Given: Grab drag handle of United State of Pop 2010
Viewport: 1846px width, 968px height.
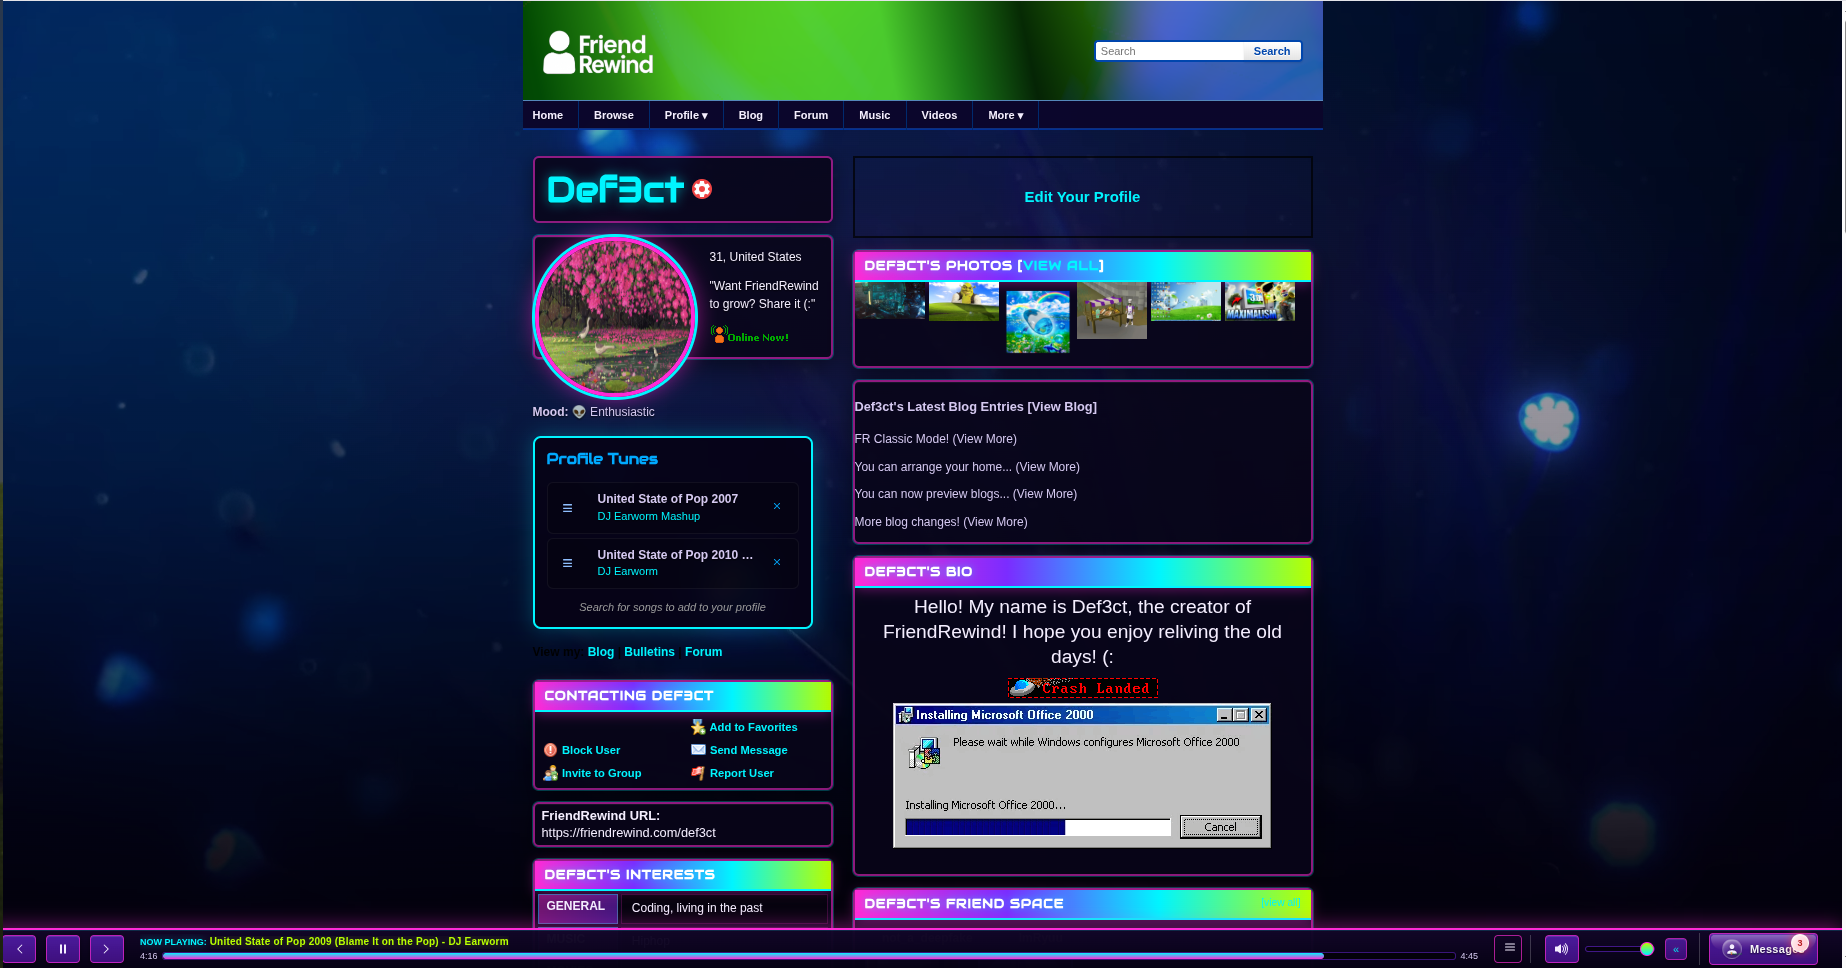Looking at the screenshot, I should [x=567, y=563].
